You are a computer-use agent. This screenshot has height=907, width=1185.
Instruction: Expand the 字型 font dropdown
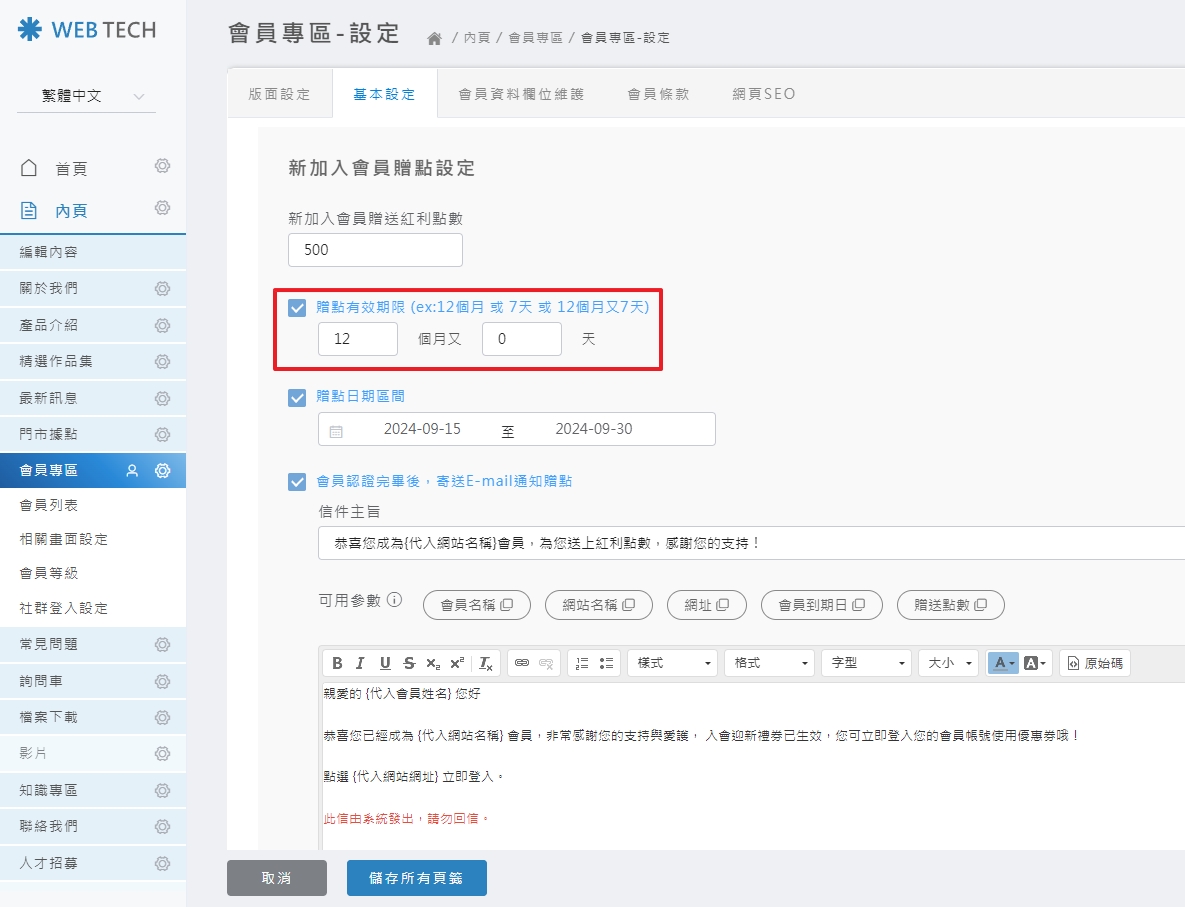tap(866, 662)
